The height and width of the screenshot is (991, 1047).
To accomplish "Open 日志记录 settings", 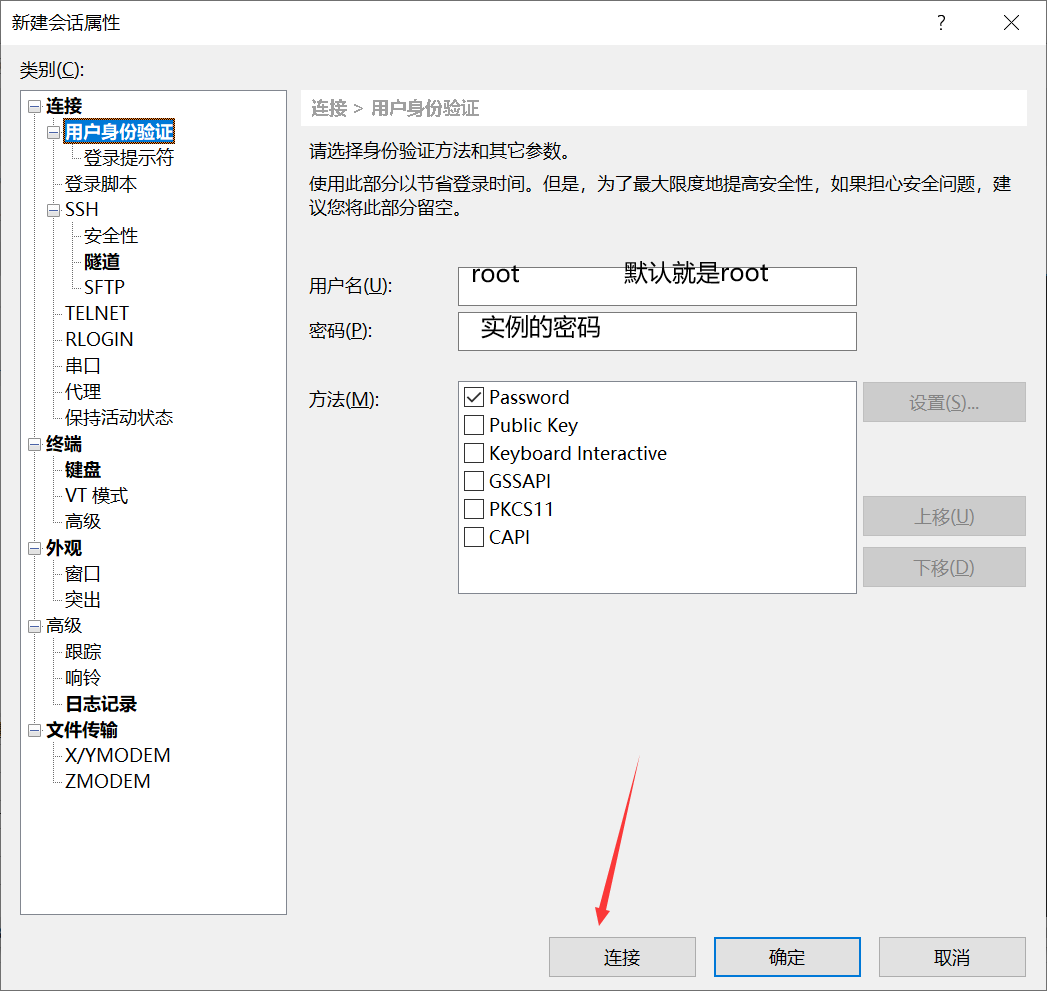I will pos(101,705).
